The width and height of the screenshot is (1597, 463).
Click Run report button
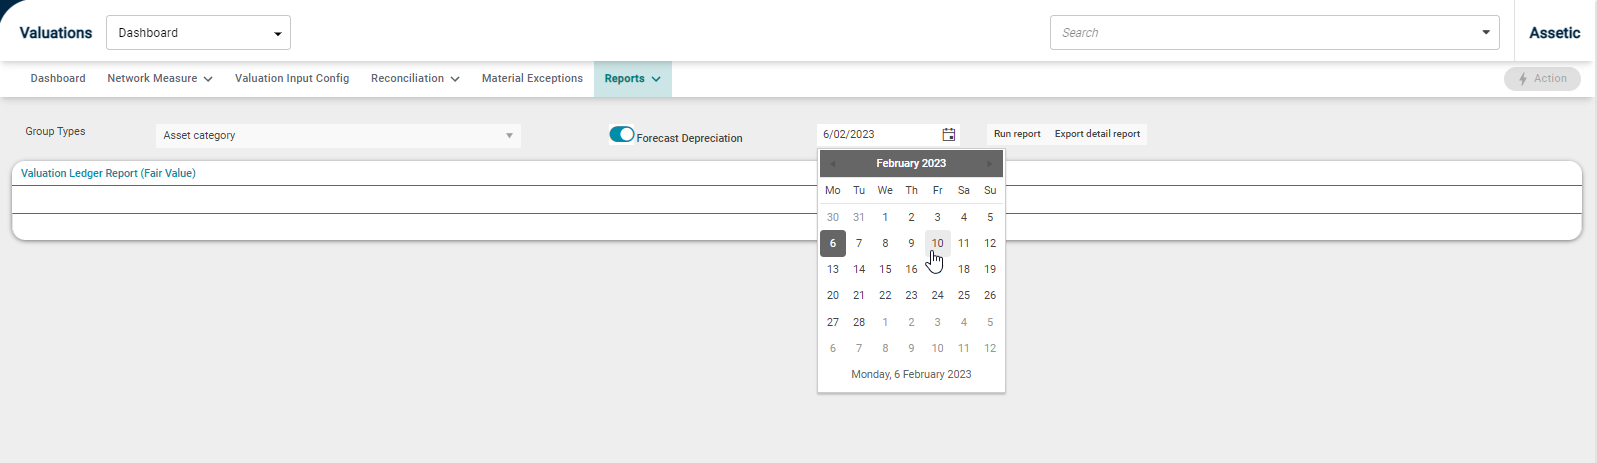click(1017, 134)
